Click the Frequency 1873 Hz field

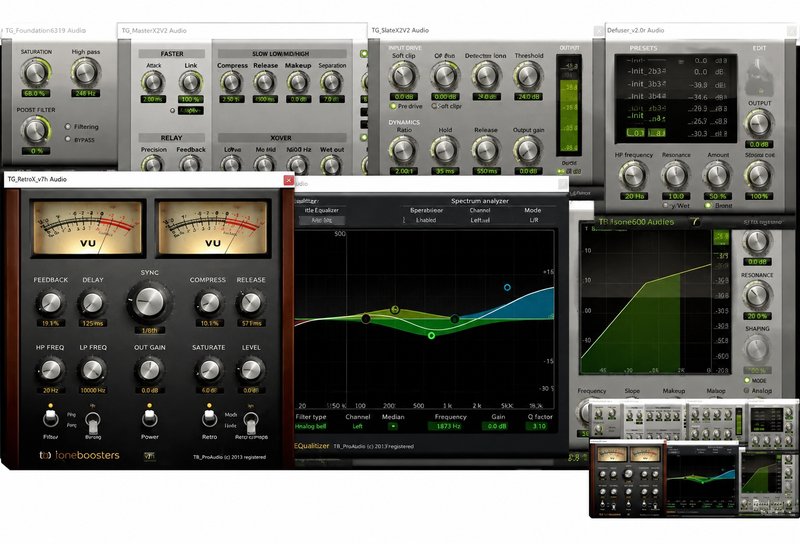coord(448,426)
